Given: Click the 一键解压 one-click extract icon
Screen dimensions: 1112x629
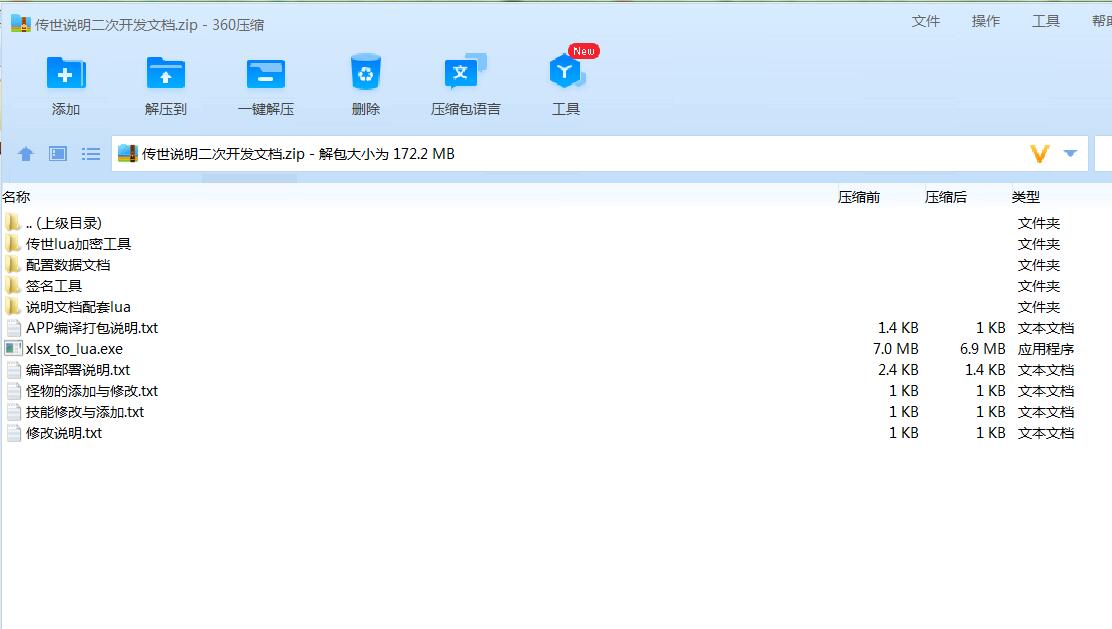Looking at the screenshot, I should click(266, 75).
